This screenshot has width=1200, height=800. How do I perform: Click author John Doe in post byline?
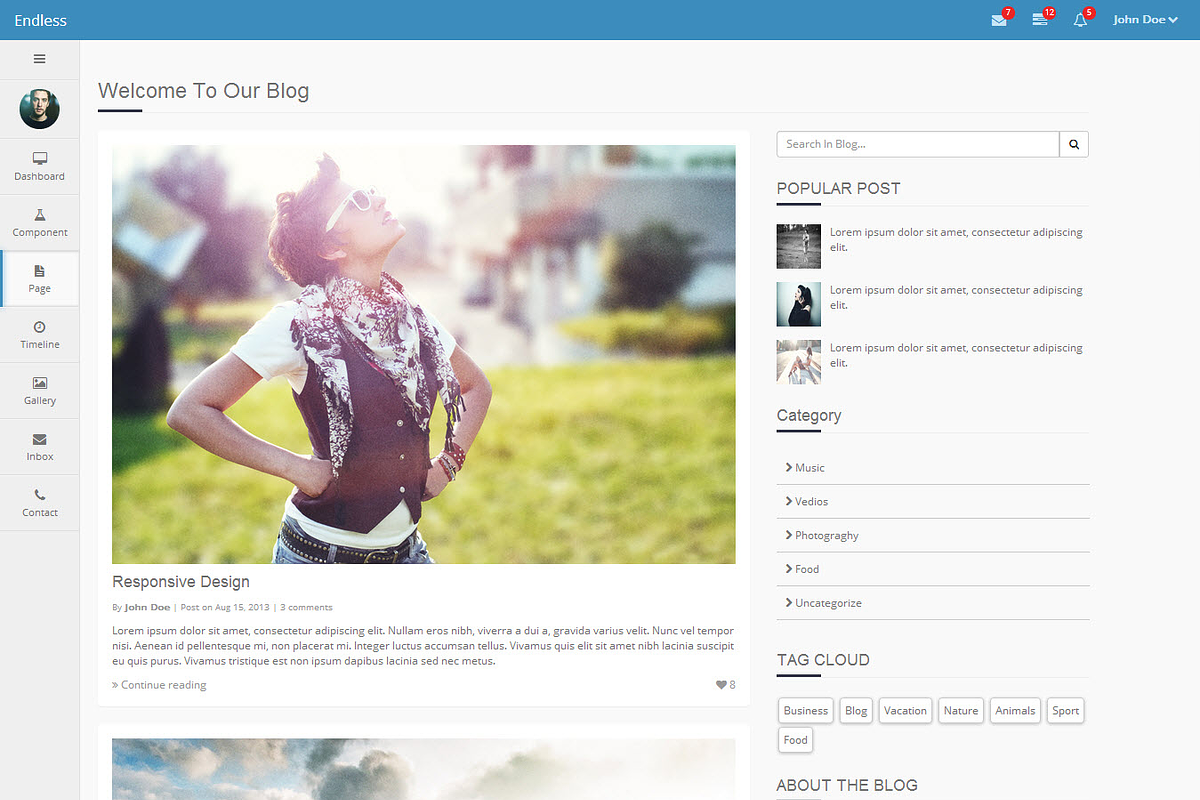147,607
